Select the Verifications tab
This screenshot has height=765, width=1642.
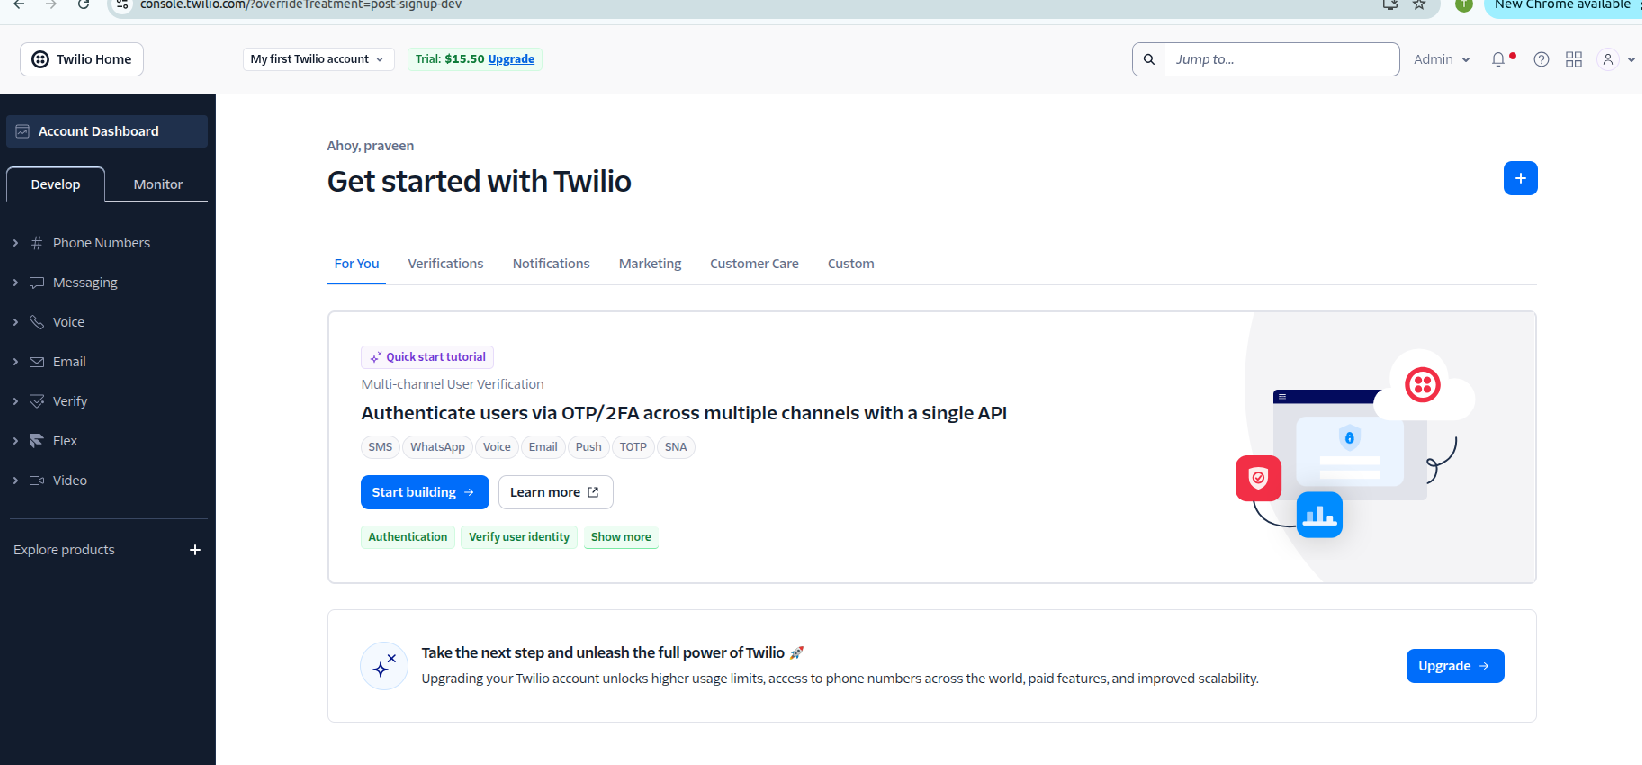pyautogui.click(x=445, y=264)
